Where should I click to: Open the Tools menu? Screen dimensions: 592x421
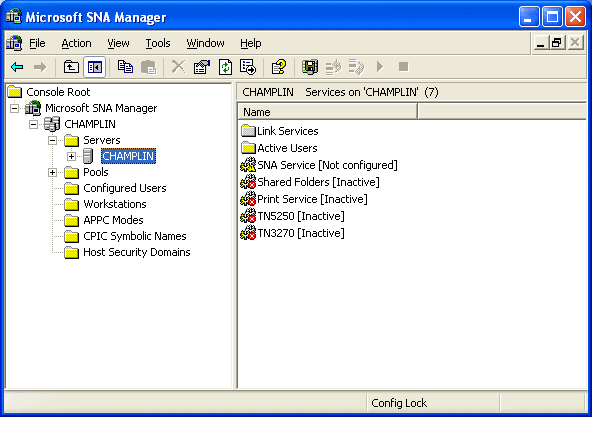point(158,43)
